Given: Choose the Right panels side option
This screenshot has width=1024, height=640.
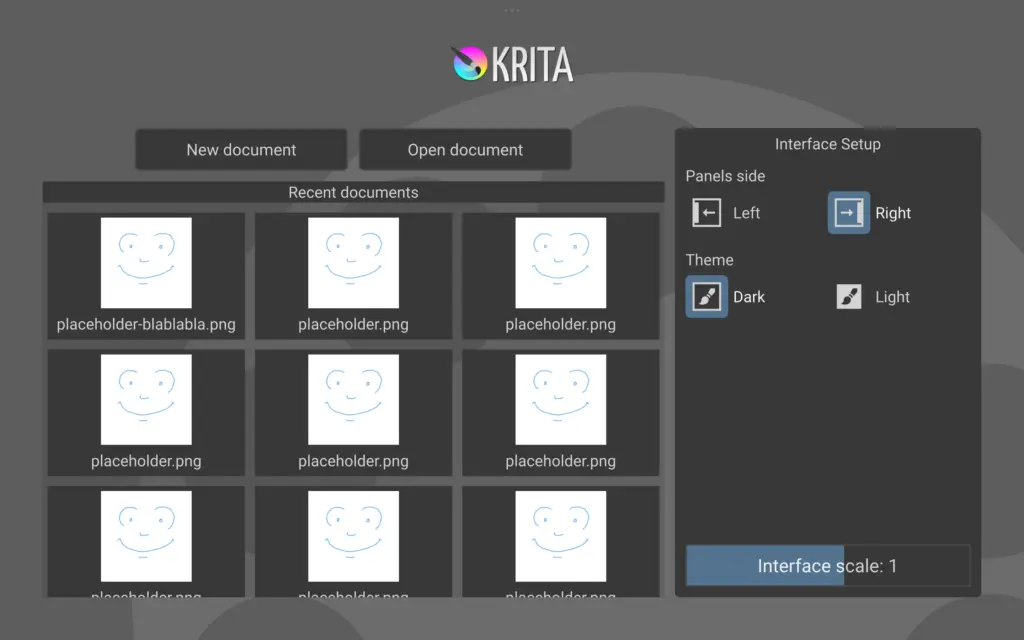Looking at the screenshot, I should coord(849,213).
